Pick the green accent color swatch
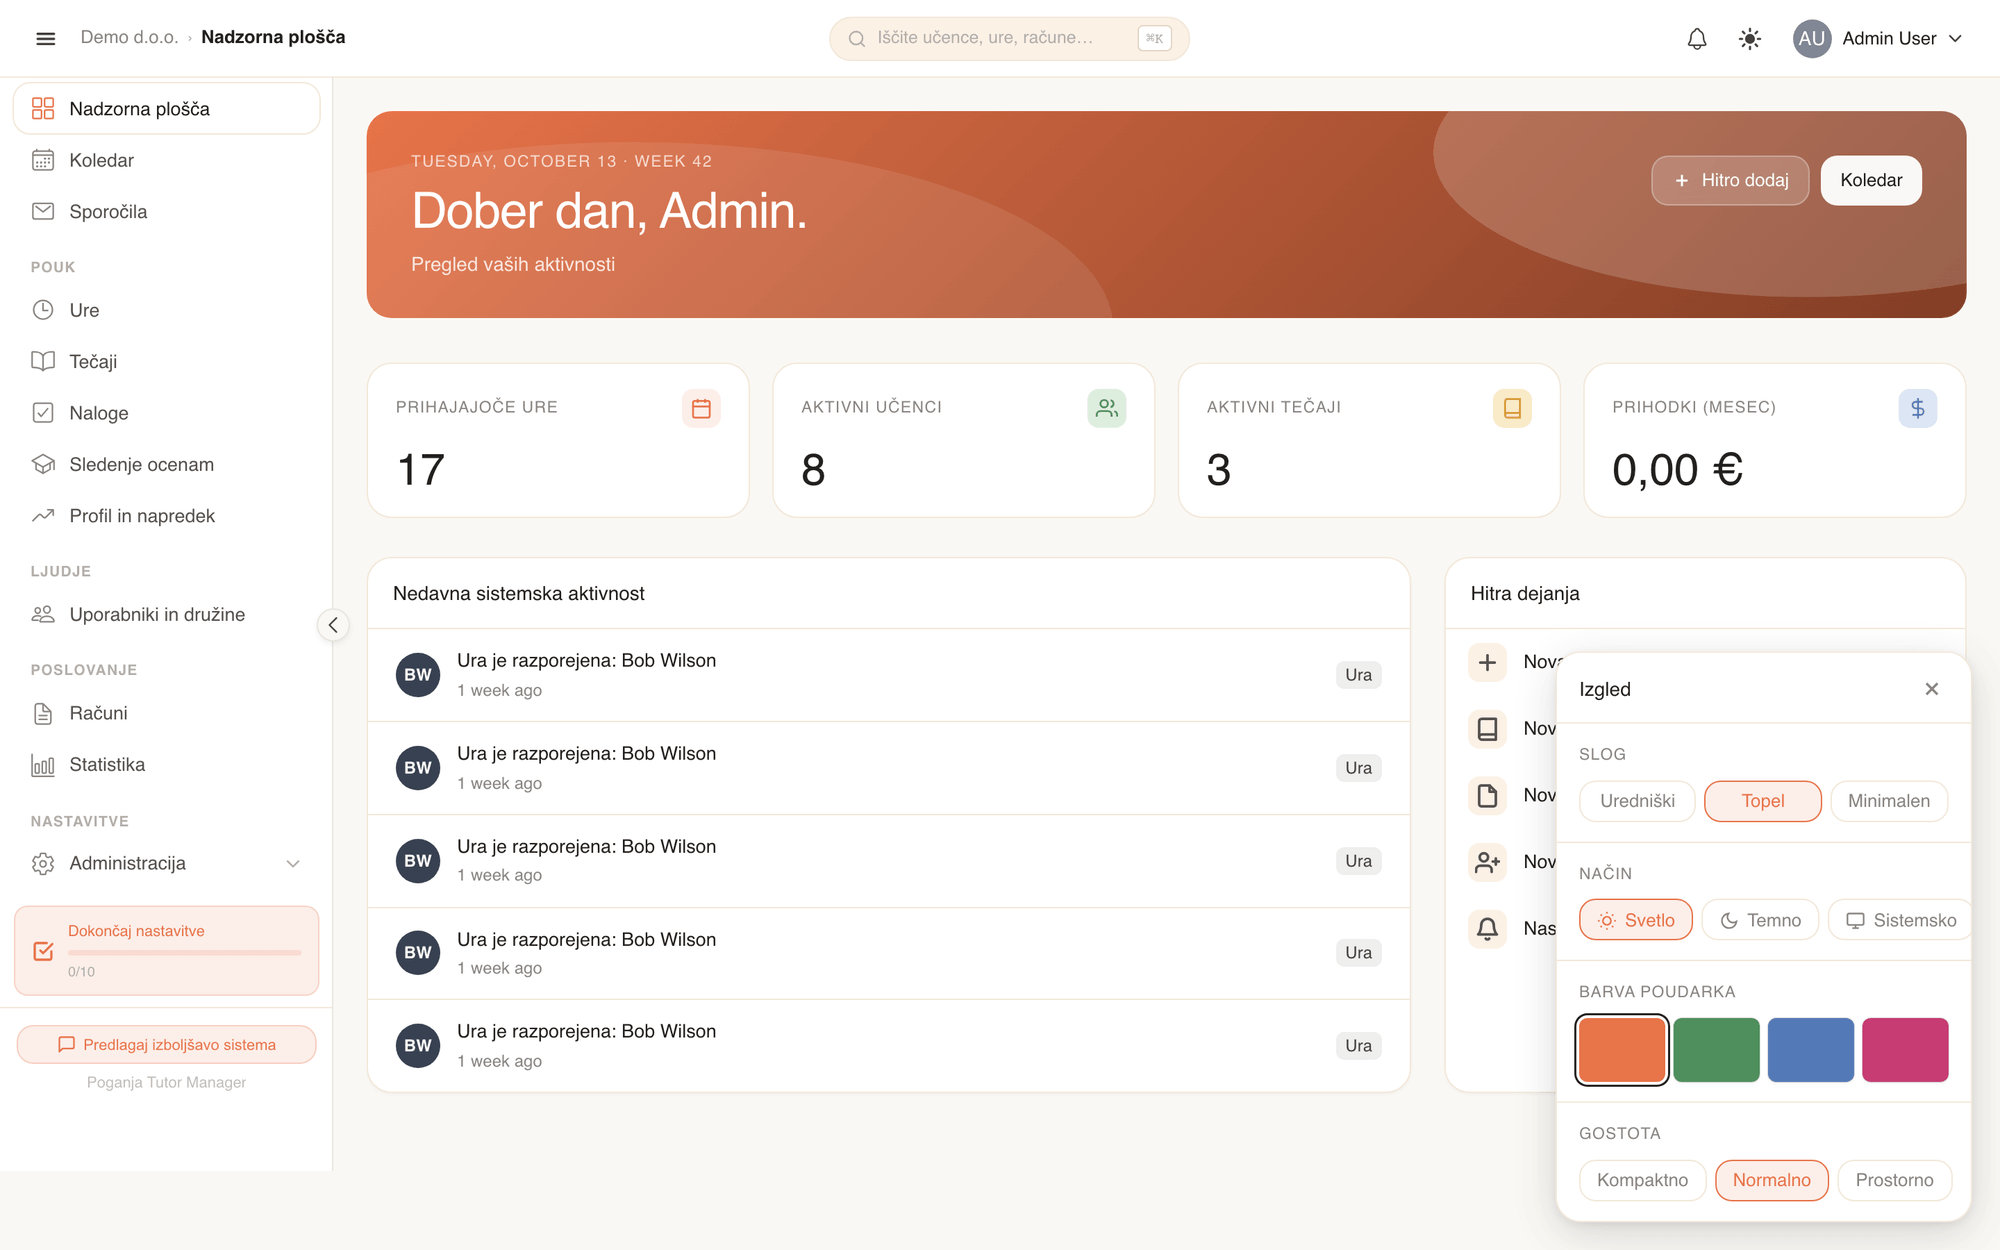Image resolution: width=2000 pixels, height=1250 pixels. click(1716, 1050)
